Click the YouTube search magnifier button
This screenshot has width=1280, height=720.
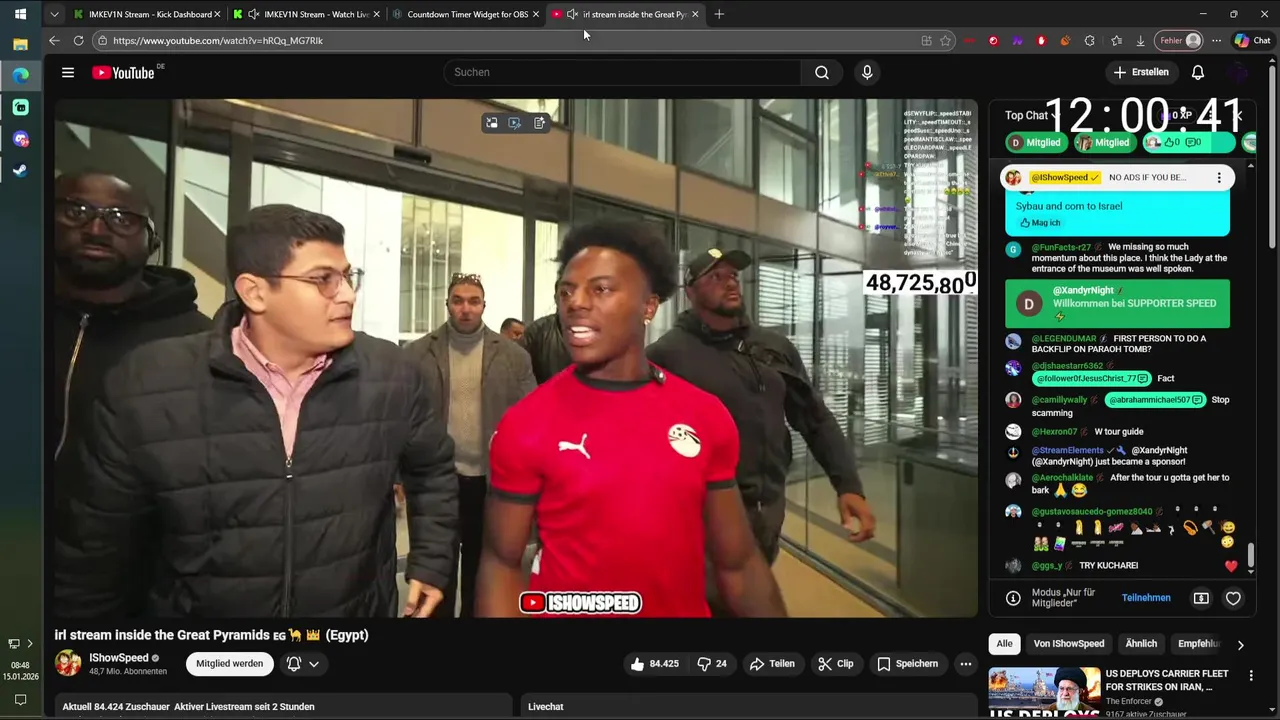(821, 72)
